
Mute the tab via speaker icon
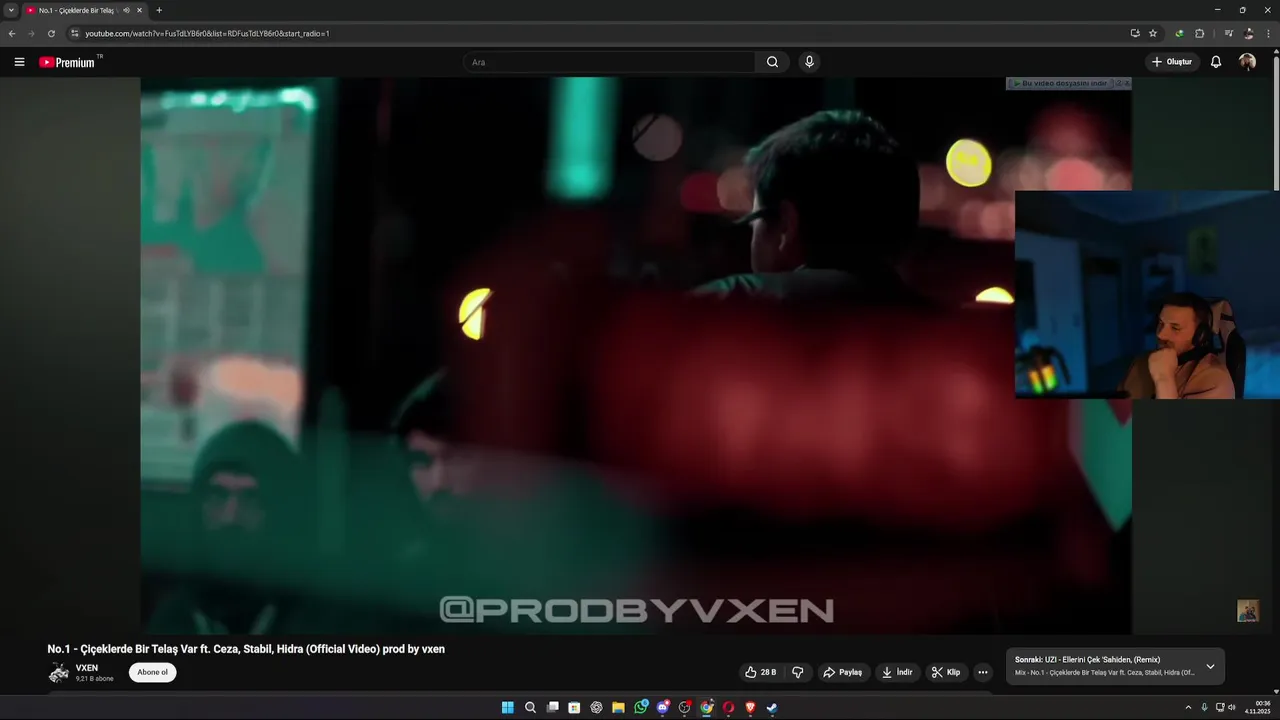point(126,10)
